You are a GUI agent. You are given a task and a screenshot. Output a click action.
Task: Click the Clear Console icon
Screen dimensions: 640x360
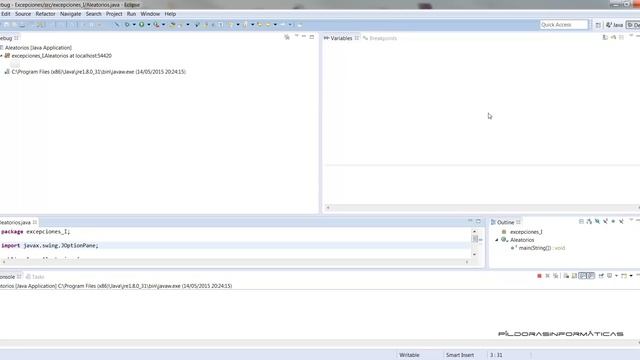567,276
